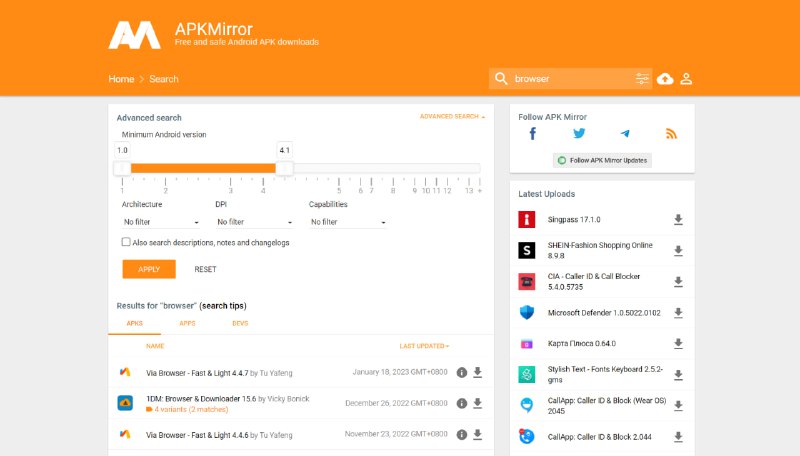
Task: Open APK Mirror Twitter icon
Action: click(579, 134)
